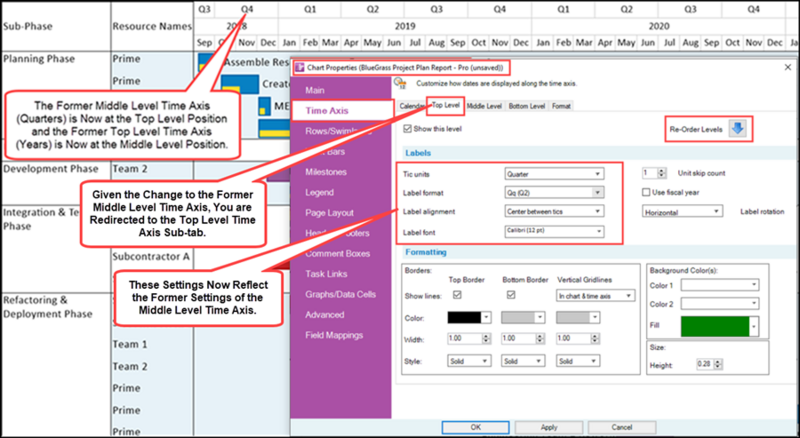Open Legend settings in sidebar
This screenshot has width=800, height=438.
tap(319, 192)
